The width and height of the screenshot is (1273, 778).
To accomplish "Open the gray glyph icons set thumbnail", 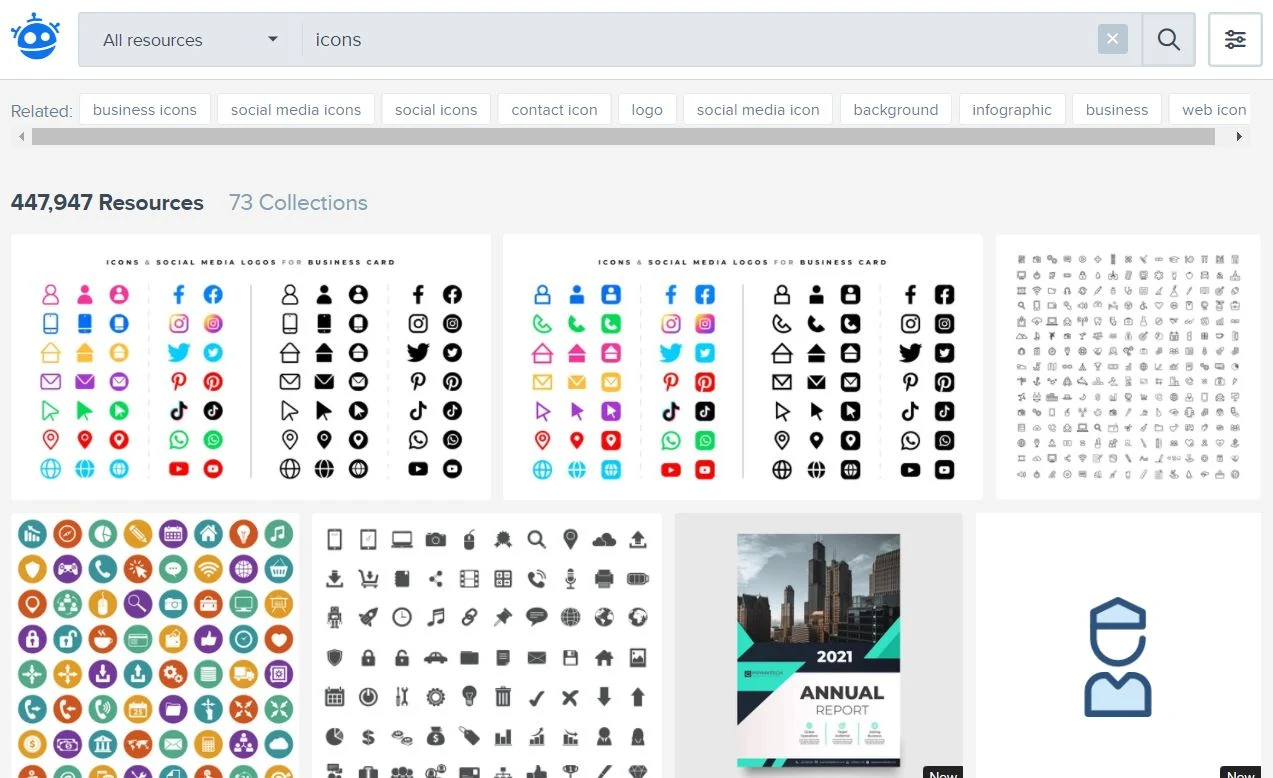I will 487,646.
